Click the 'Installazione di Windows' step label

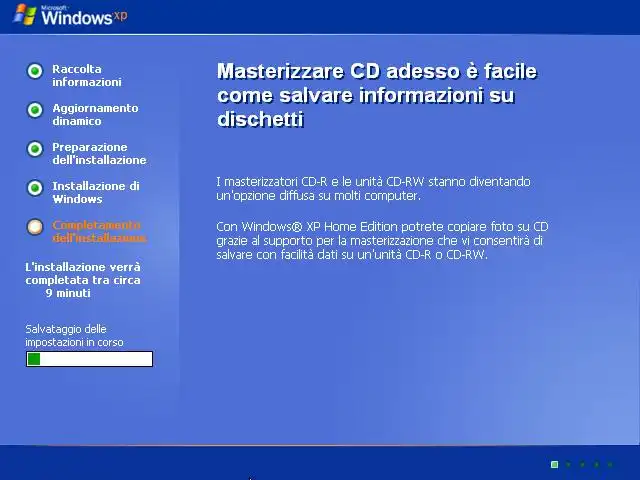click(x=96, y=192)
